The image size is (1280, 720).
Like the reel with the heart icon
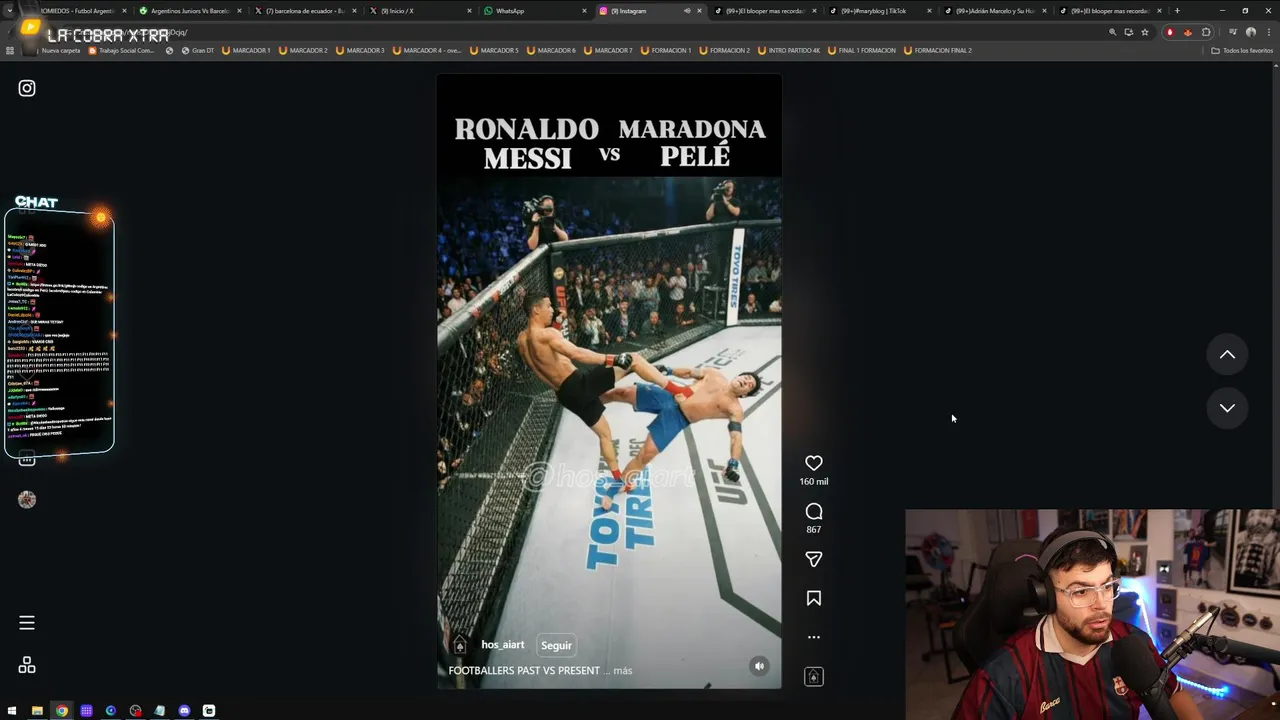click(814, 463)
